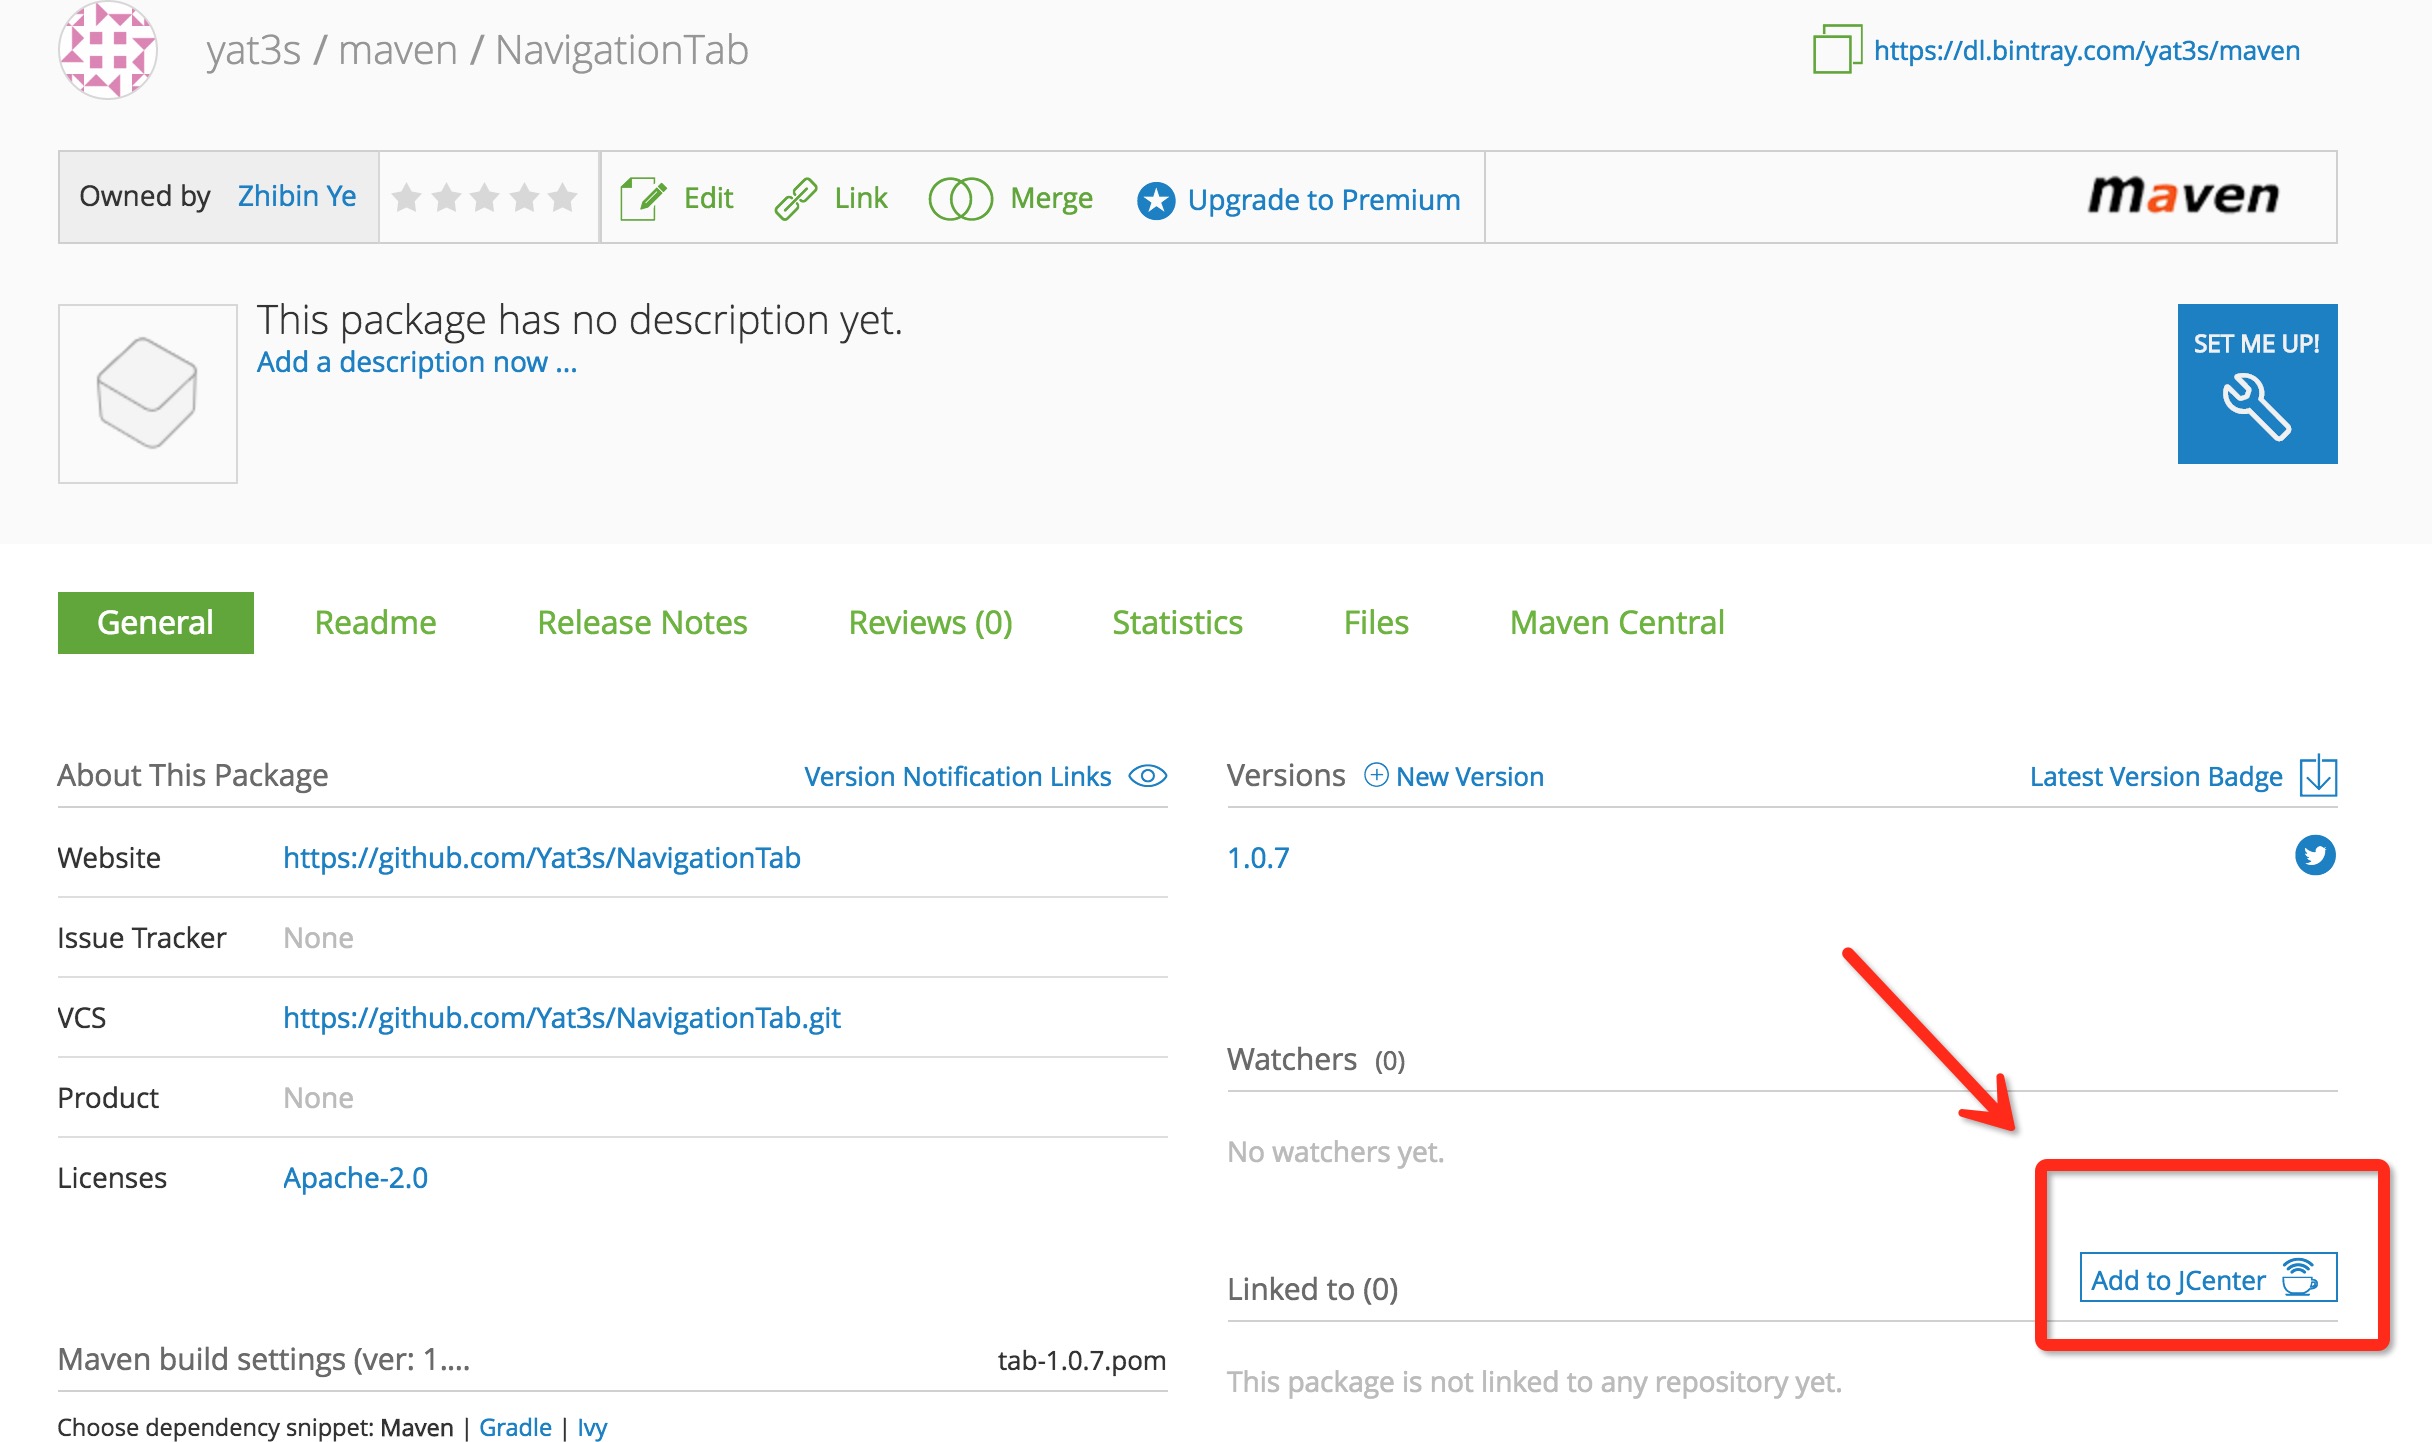The height and width of the screenshot is (1442, 2432).
Task: Click the Merge link text
Action: 1051,198
